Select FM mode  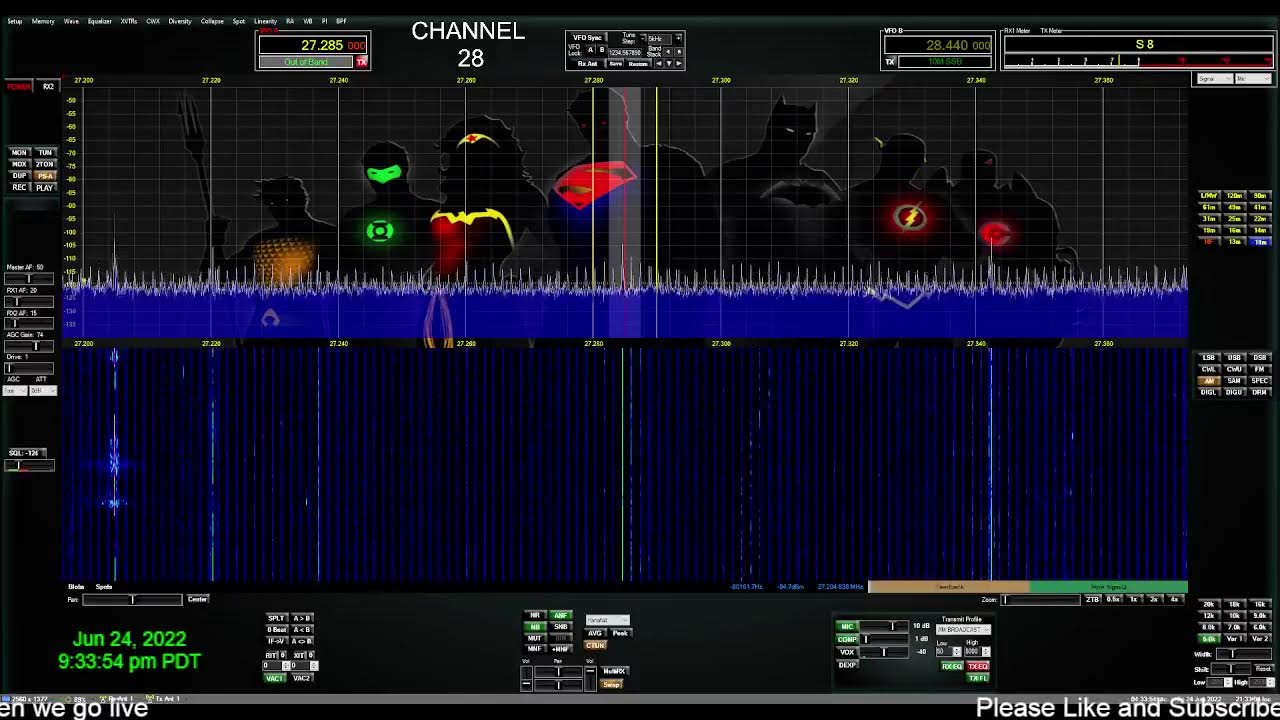pos(1260,369)
